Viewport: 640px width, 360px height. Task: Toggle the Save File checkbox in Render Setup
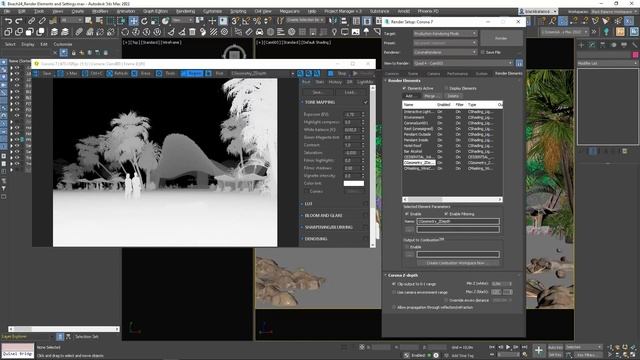click(x=482, y=52)
